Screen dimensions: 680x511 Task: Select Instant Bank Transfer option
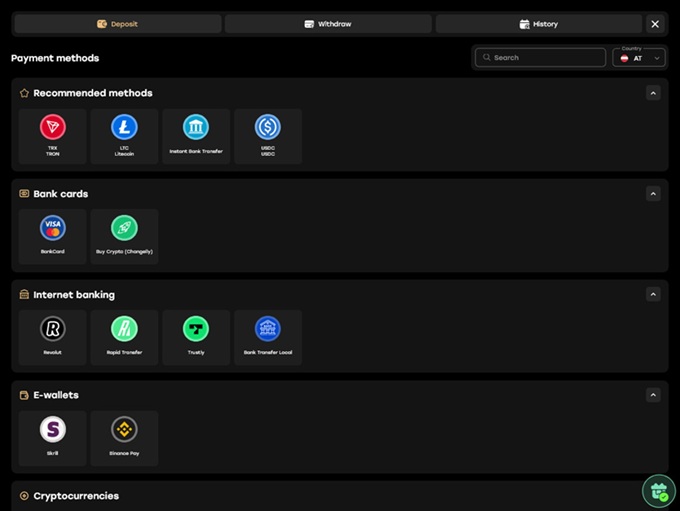click(x=196, y=136)
